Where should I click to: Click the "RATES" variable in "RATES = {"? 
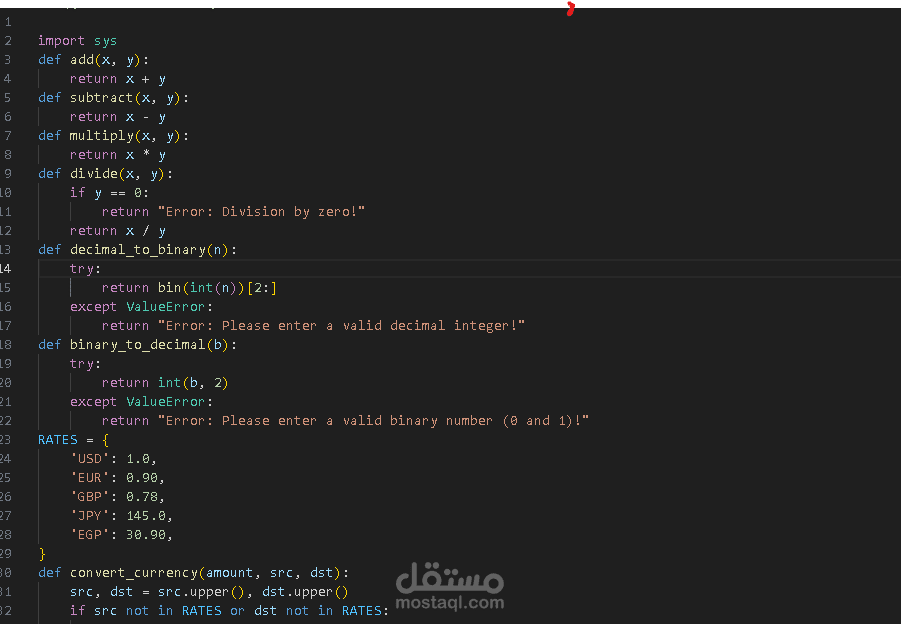coord(57,440)
